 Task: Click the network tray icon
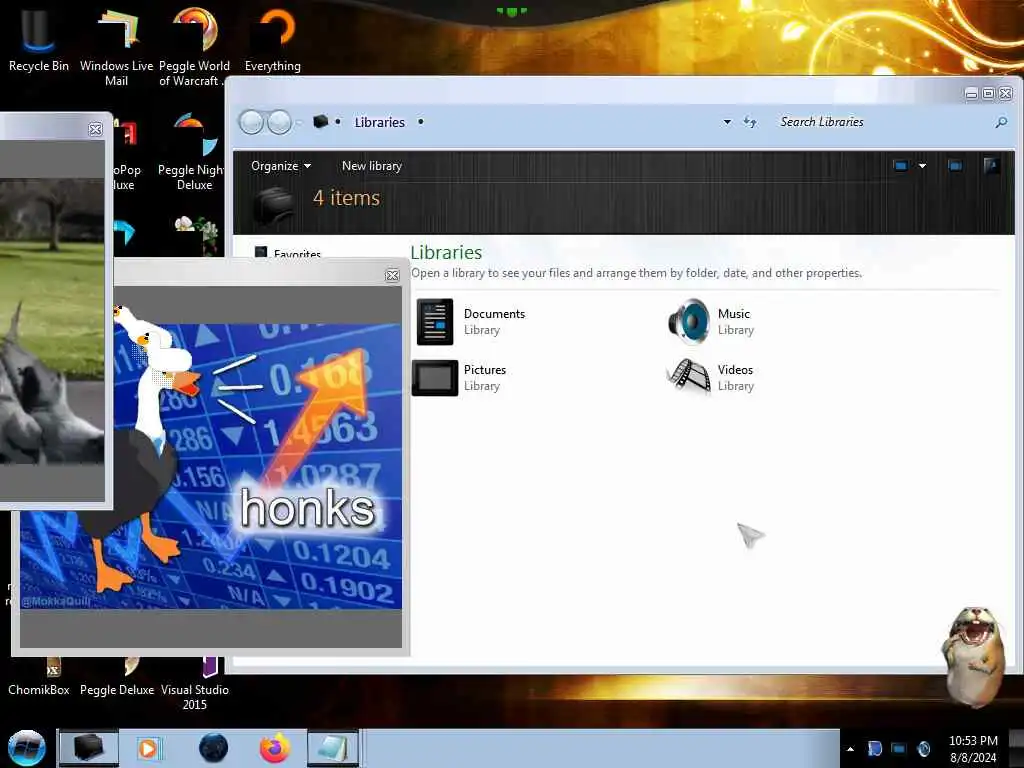click(x=899, y=748)
